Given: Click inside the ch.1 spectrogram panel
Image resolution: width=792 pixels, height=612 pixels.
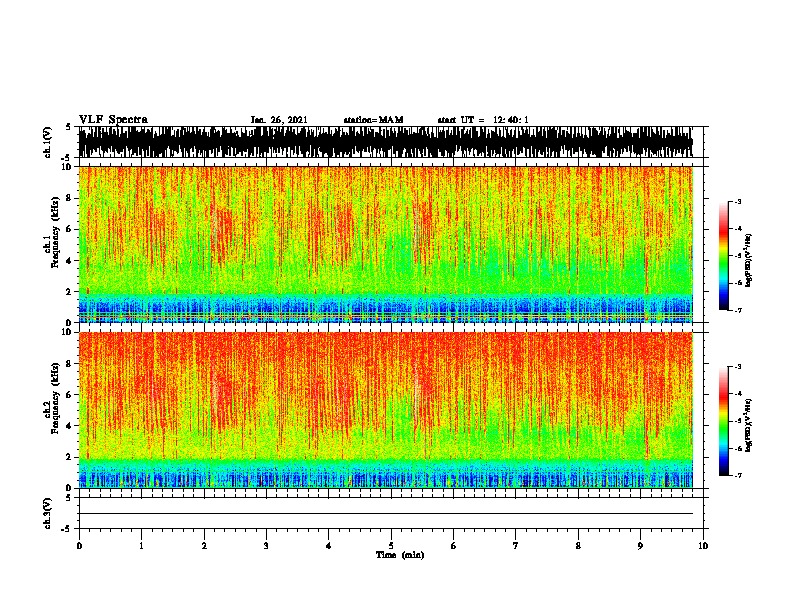Looking at the screenshot, I should pyautogui.click(x=385, y=244).
